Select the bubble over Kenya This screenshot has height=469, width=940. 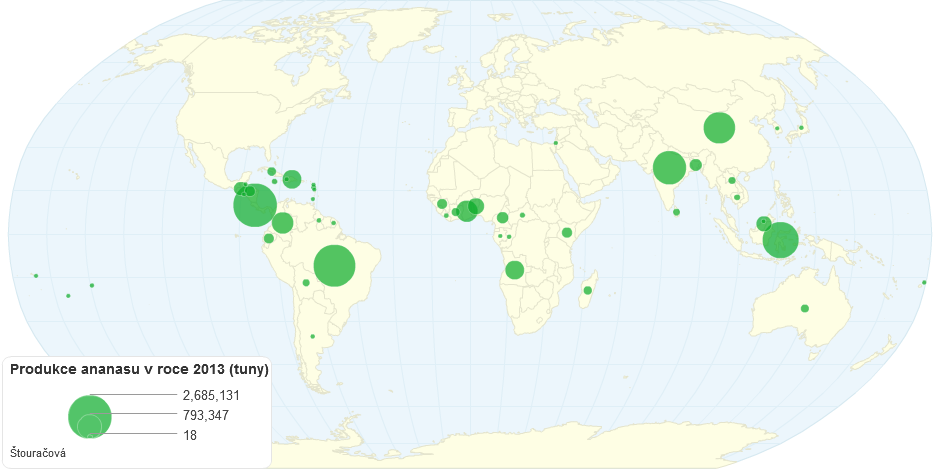click(566, 233)
